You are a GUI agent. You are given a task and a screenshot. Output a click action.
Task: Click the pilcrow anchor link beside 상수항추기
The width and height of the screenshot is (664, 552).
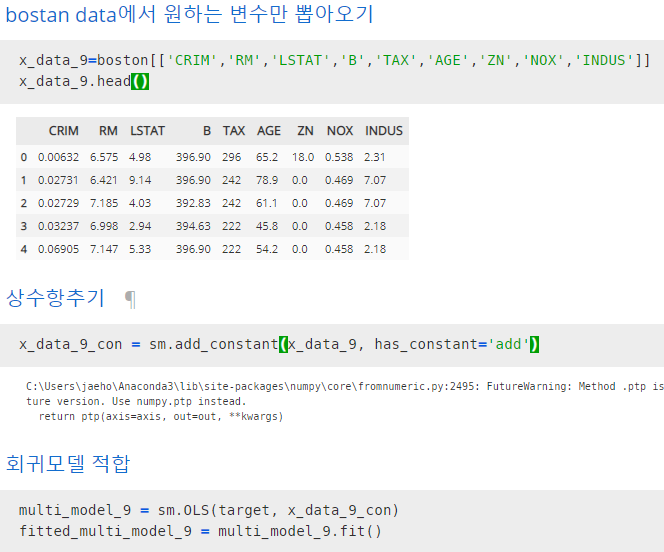(130, 299)
